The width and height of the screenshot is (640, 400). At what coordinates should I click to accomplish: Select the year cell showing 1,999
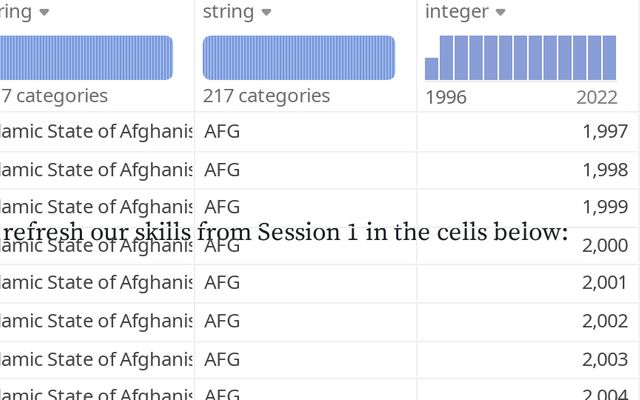coord(528,207)
